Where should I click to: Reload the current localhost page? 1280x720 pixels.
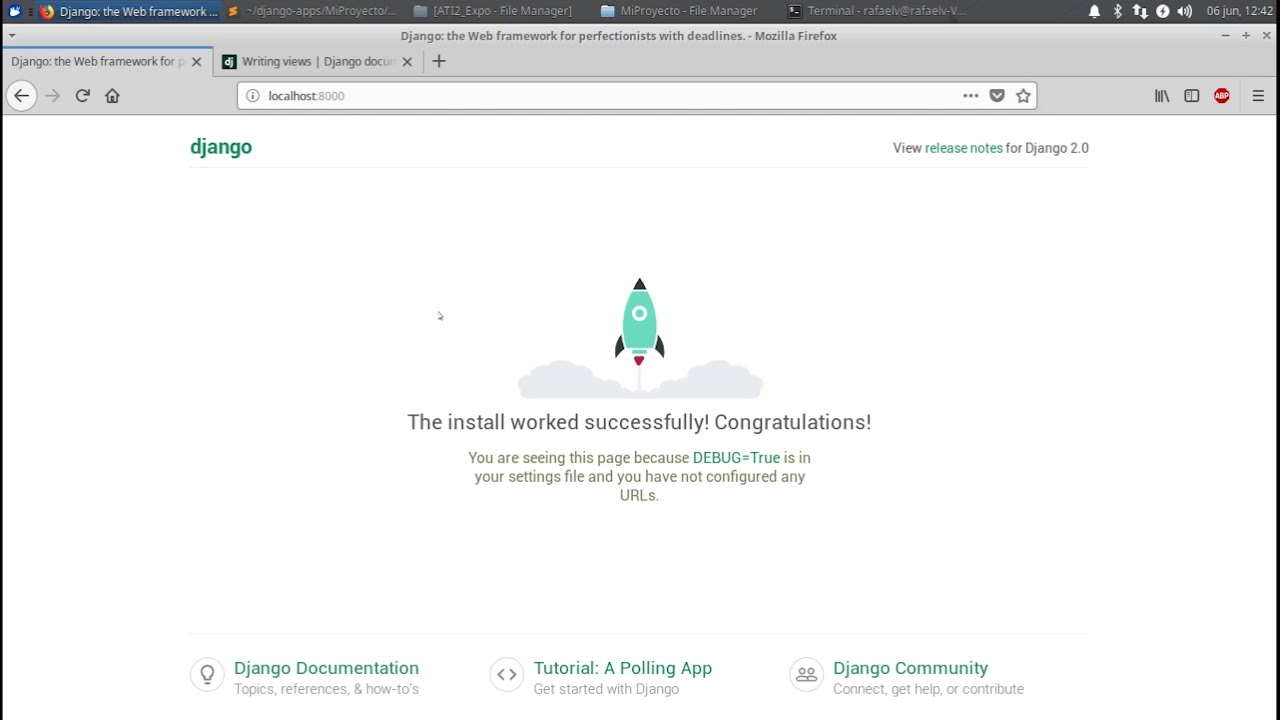[x=83, y=96]
